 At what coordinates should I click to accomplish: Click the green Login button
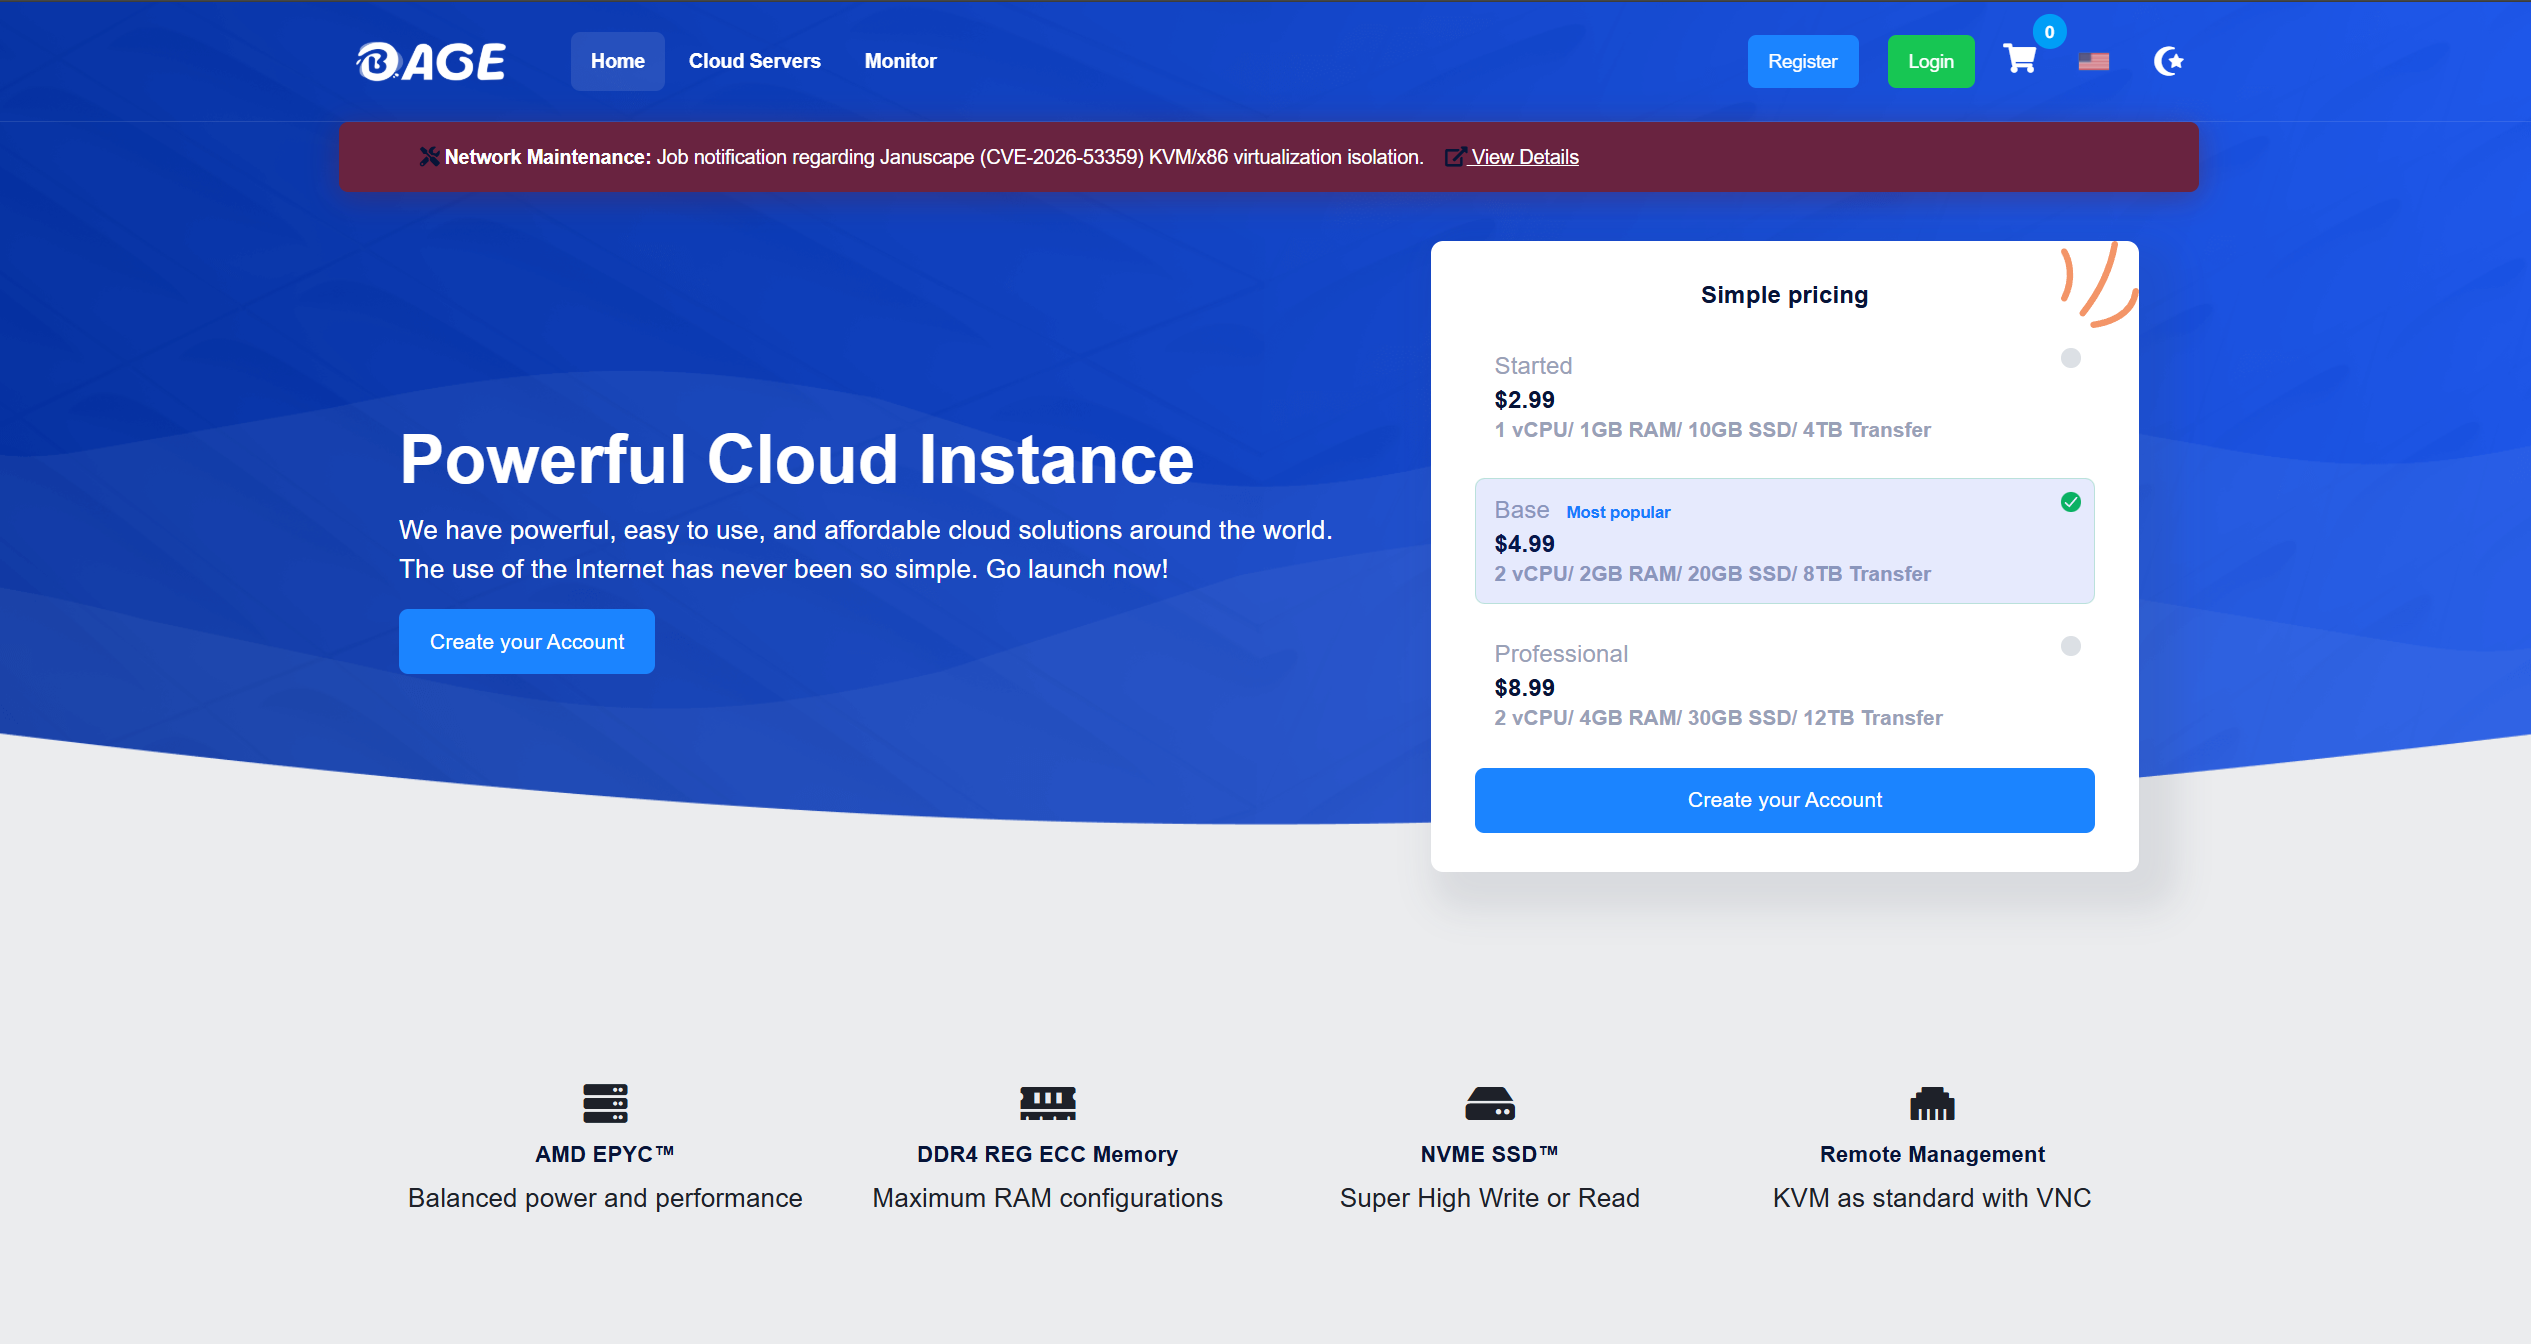[1930, 61]
